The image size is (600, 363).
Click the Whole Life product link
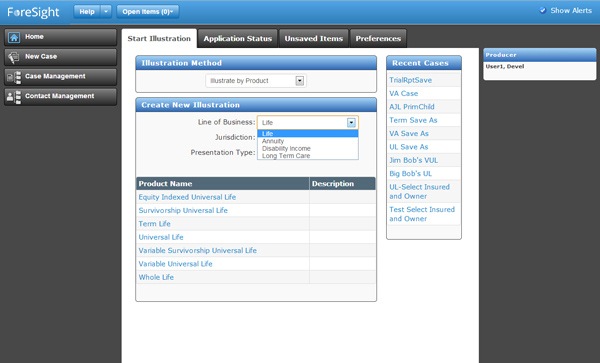coord(156,277)
